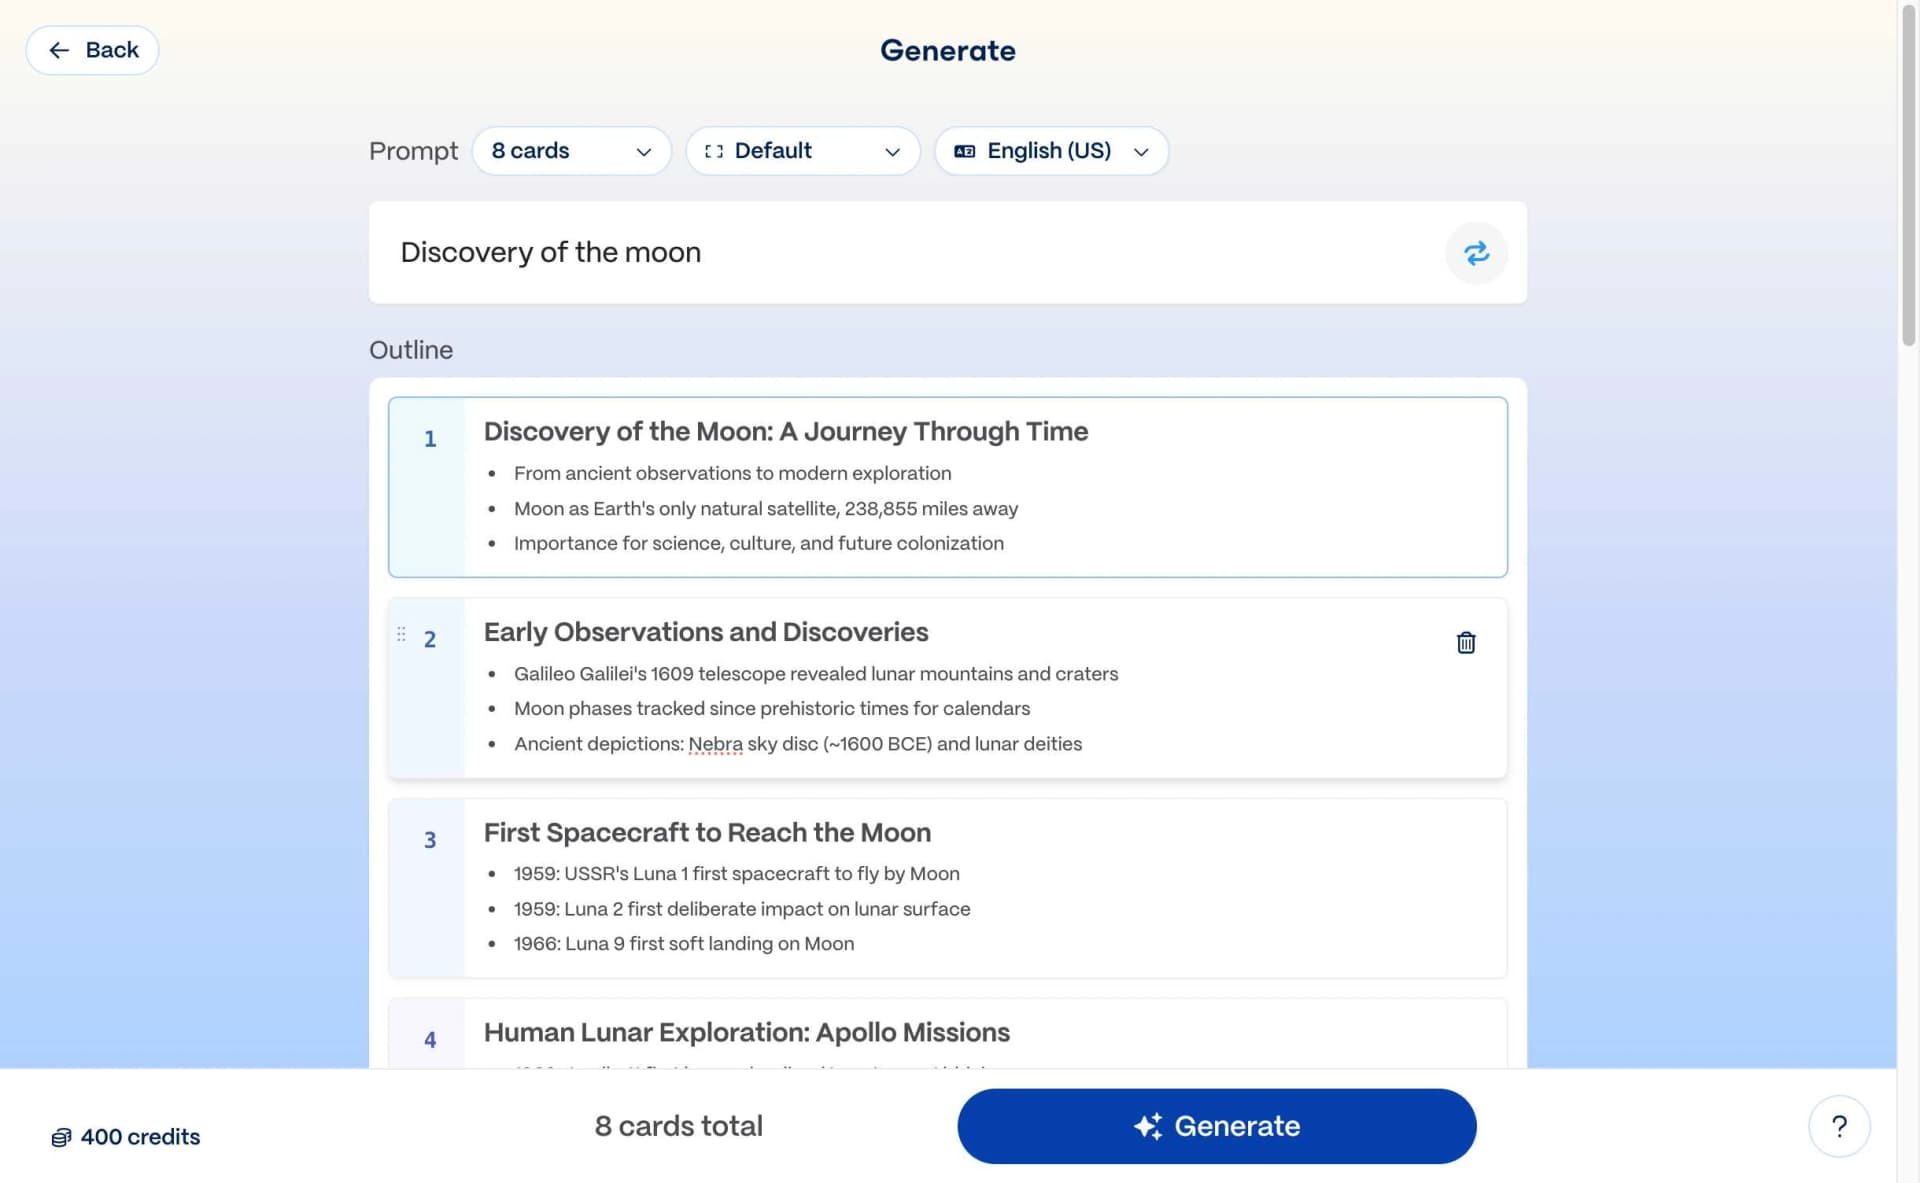The height and width of the screenshot is (1183, 1920).
Task: Click the Generate button
Action: (1216, 1126)
